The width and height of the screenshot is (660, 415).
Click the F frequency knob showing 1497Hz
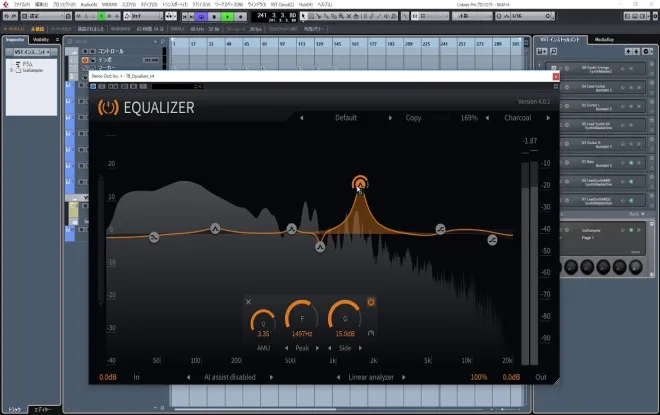pos(302,318)
